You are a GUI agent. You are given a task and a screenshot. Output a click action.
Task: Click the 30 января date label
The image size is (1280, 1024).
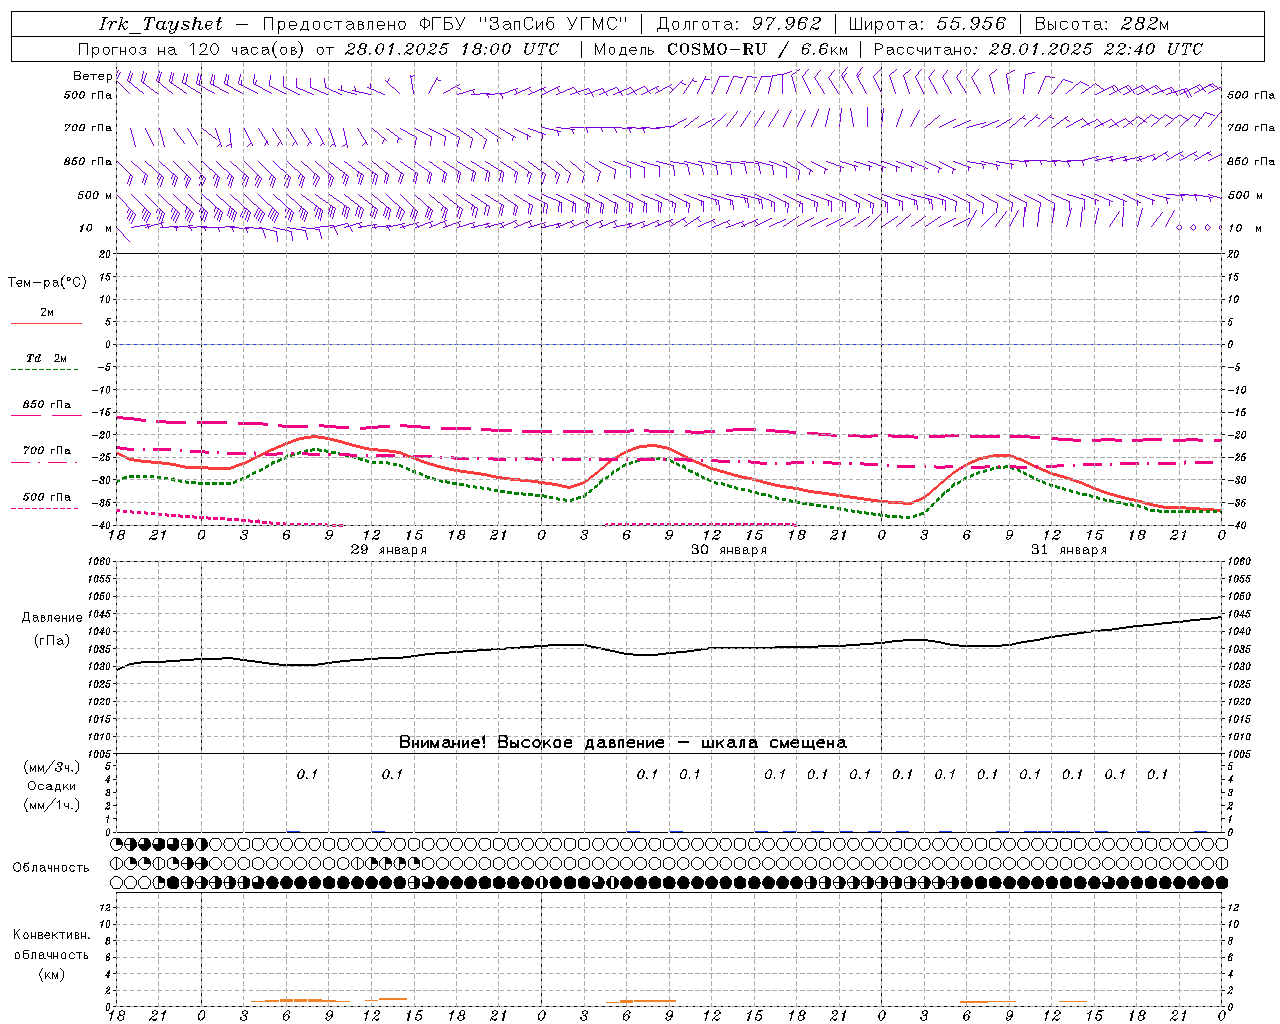click(729, 550)
